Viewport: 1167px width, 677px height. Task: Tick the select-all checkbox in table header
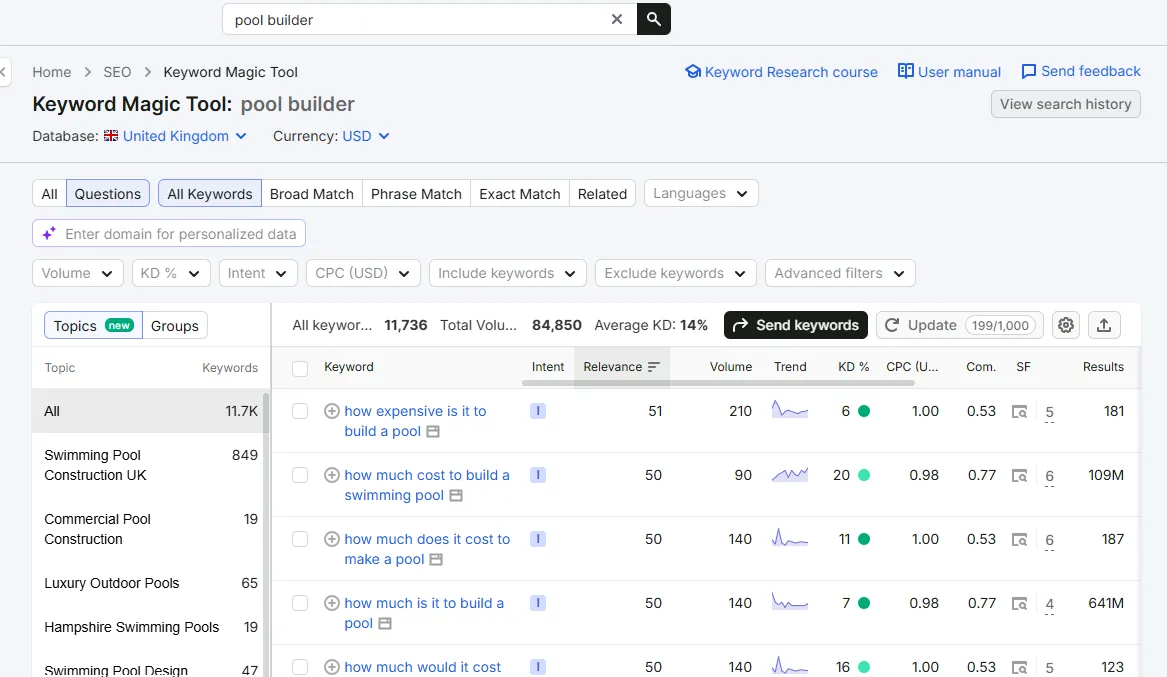(x=300, y=368)
